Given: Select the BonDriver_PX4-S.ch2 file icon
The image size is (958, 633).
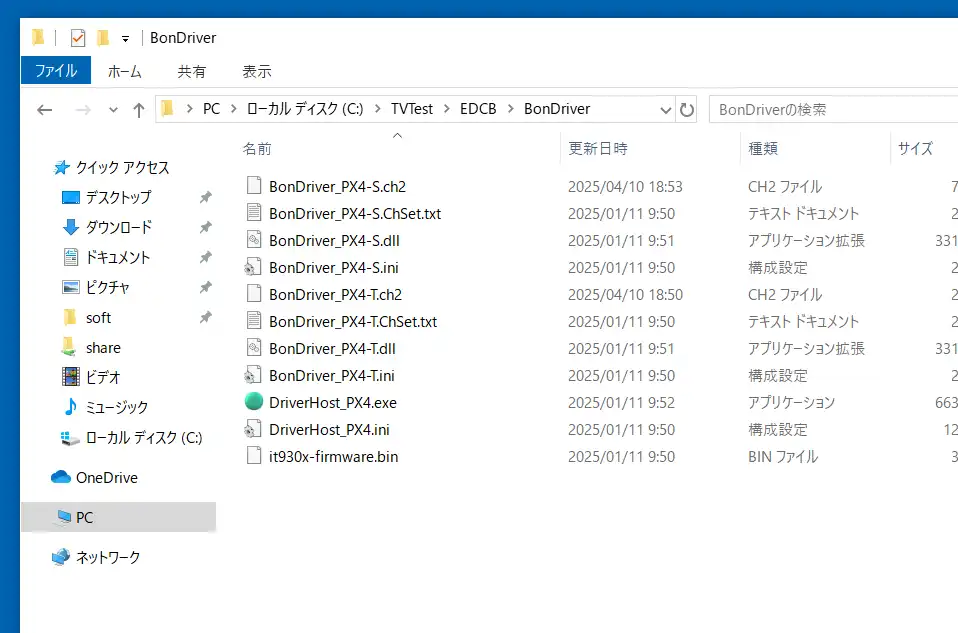Looking at the screenshot, I should pyautogui.click(x=254, y=186).
